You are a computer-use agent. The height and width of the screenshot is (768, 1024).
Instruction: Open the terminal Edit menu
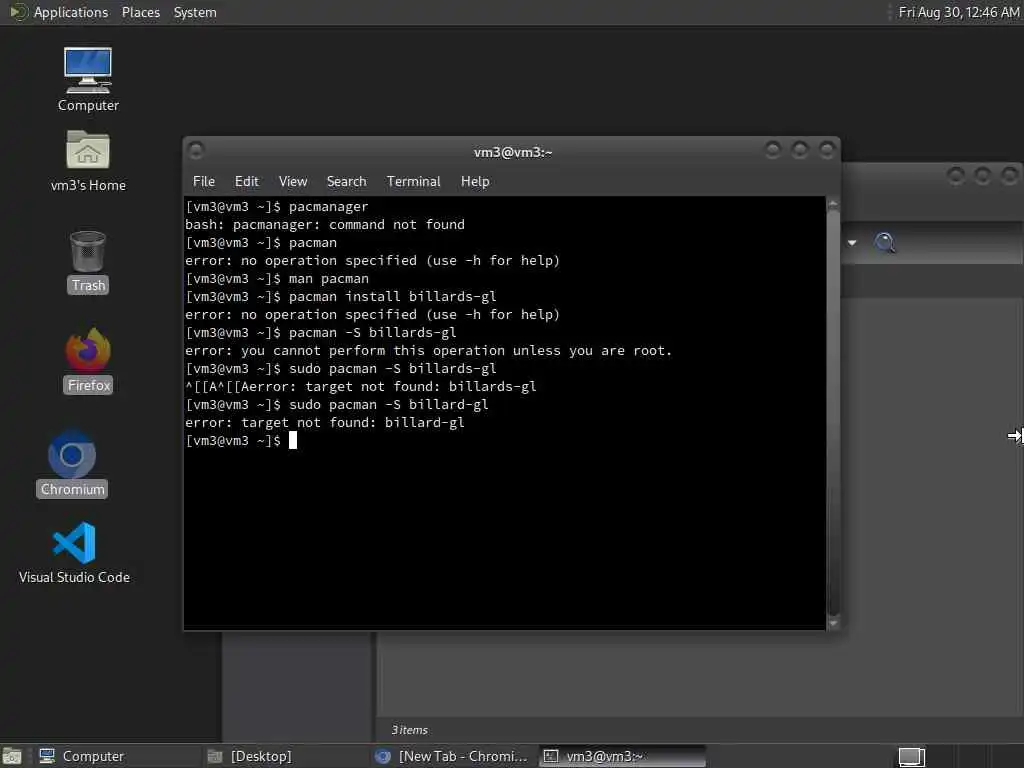pyautogui.click(x=246, y=182)
